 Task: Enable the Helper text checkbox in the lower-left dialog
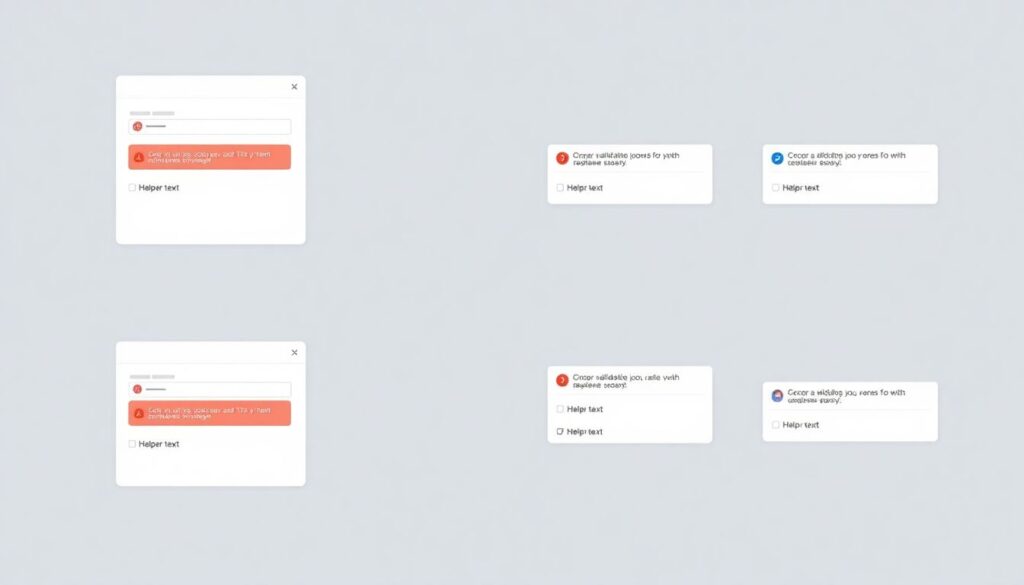click(x=132, y=444)
